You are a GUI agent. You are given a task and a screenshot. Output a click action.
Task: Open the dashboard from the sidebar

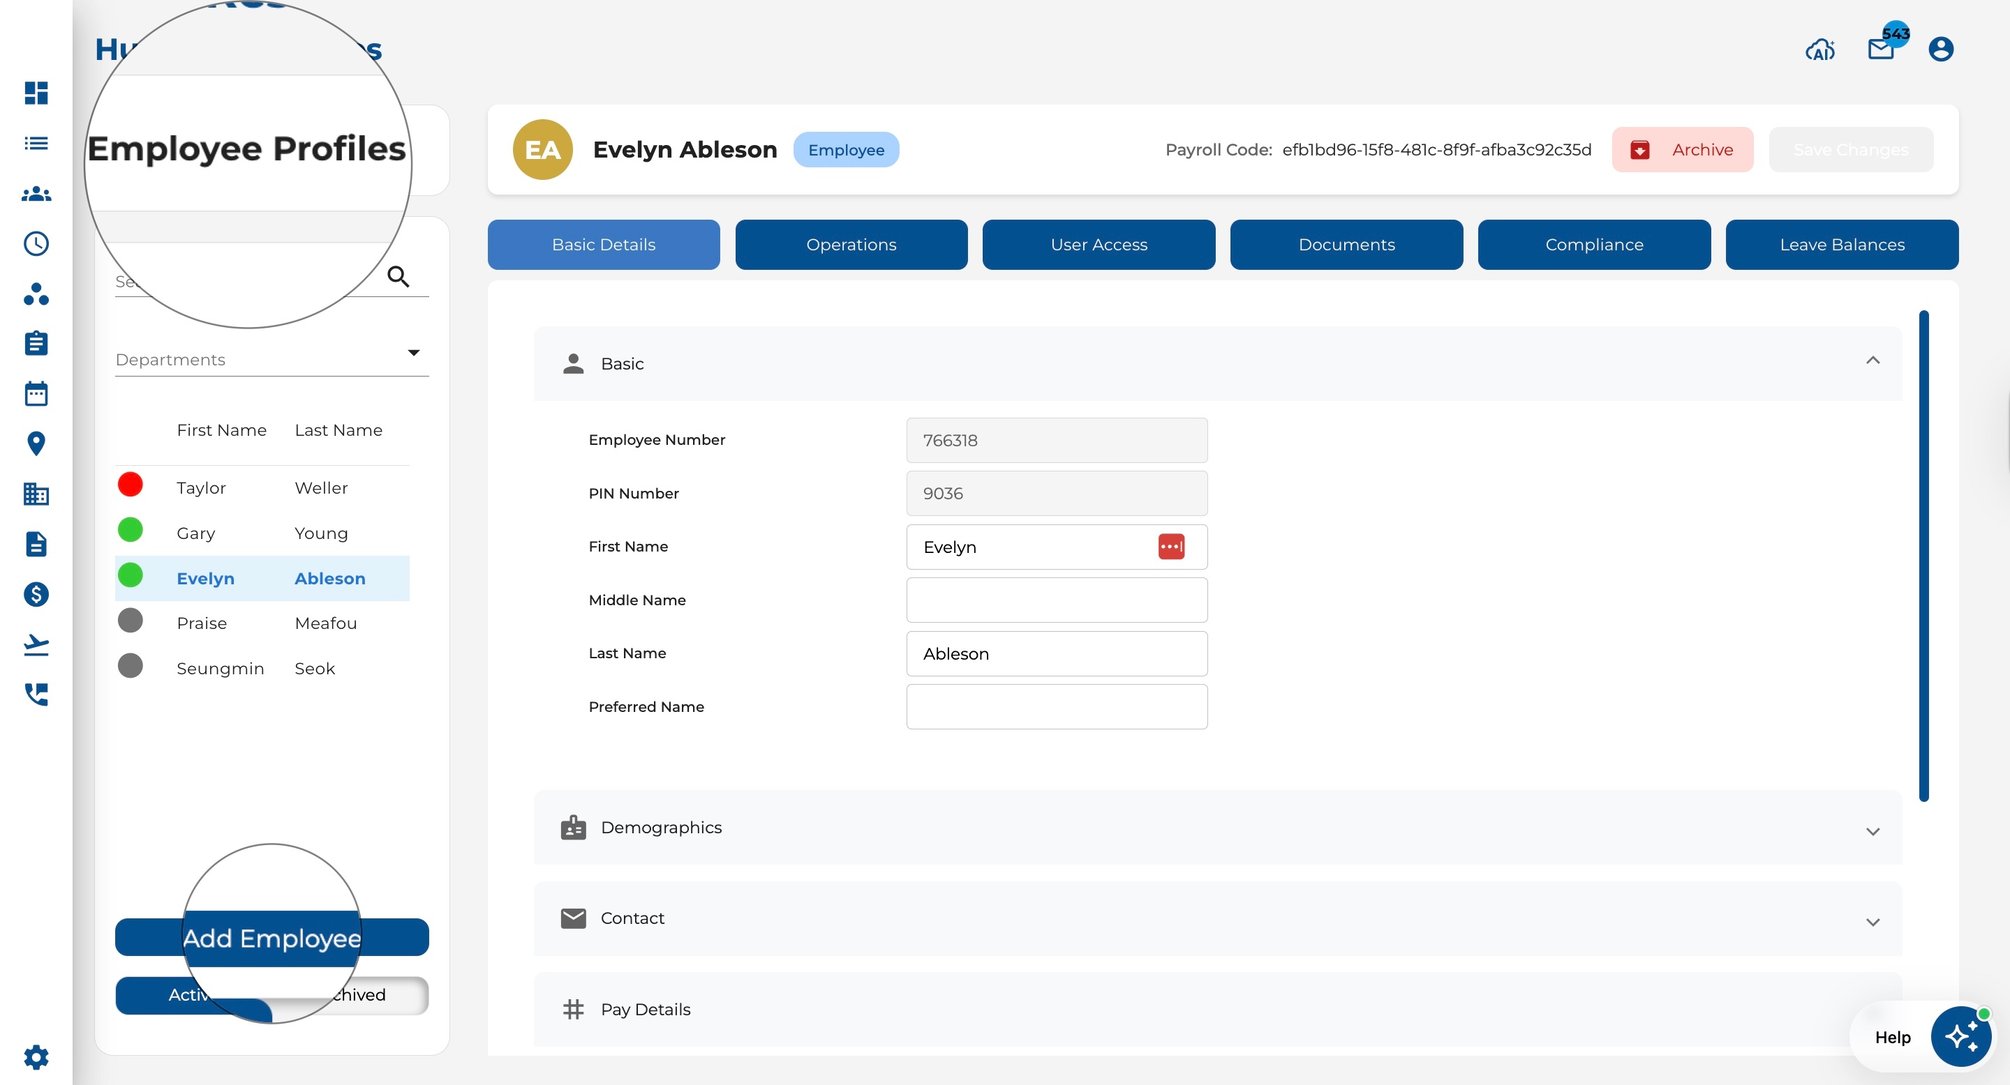click(36, 93)
